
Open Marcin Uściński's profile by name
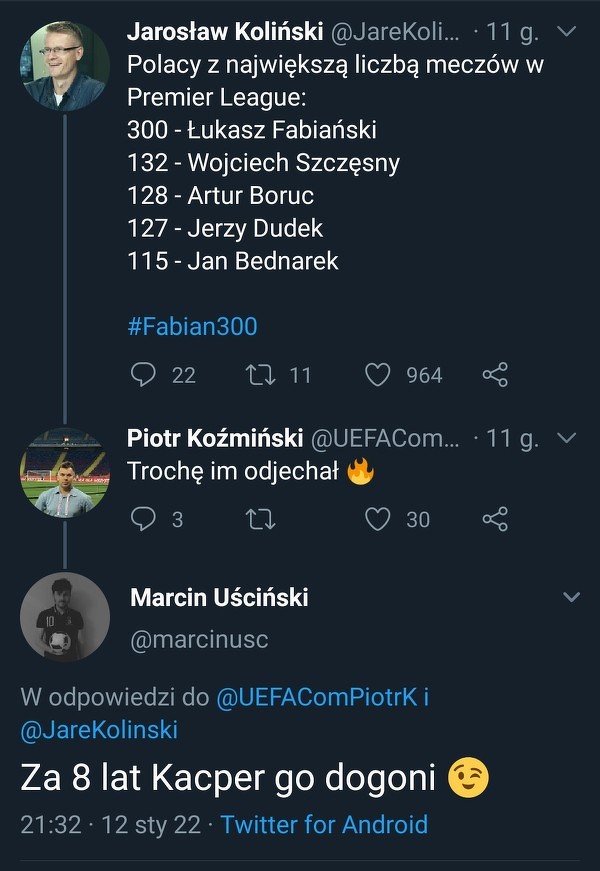click(219, 598)
